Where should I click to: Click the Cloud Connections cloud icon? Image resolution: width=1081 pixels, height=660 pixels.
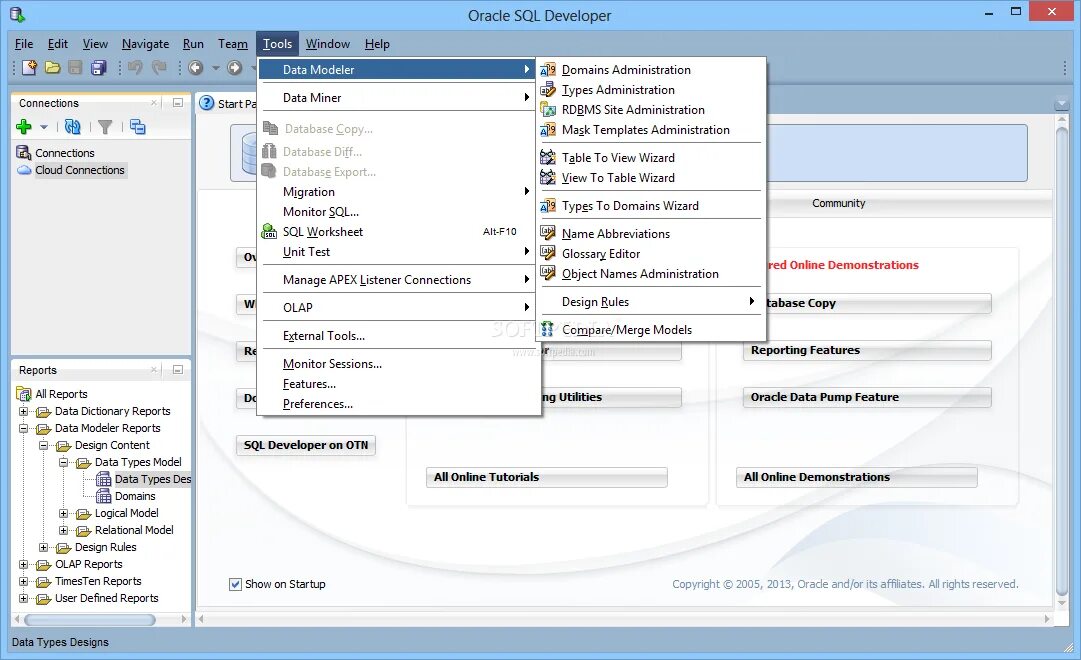[x=24, y=170]
